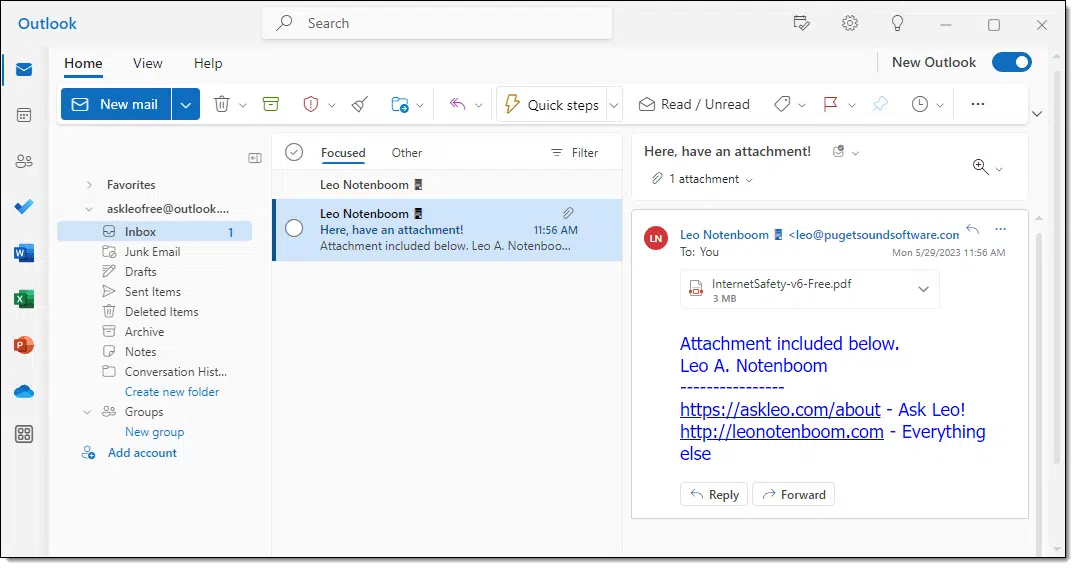Viewport: 1076px width, 568px height.
Task: Open the Delete options dropdown arrow
Action: (x=242, y=105)
